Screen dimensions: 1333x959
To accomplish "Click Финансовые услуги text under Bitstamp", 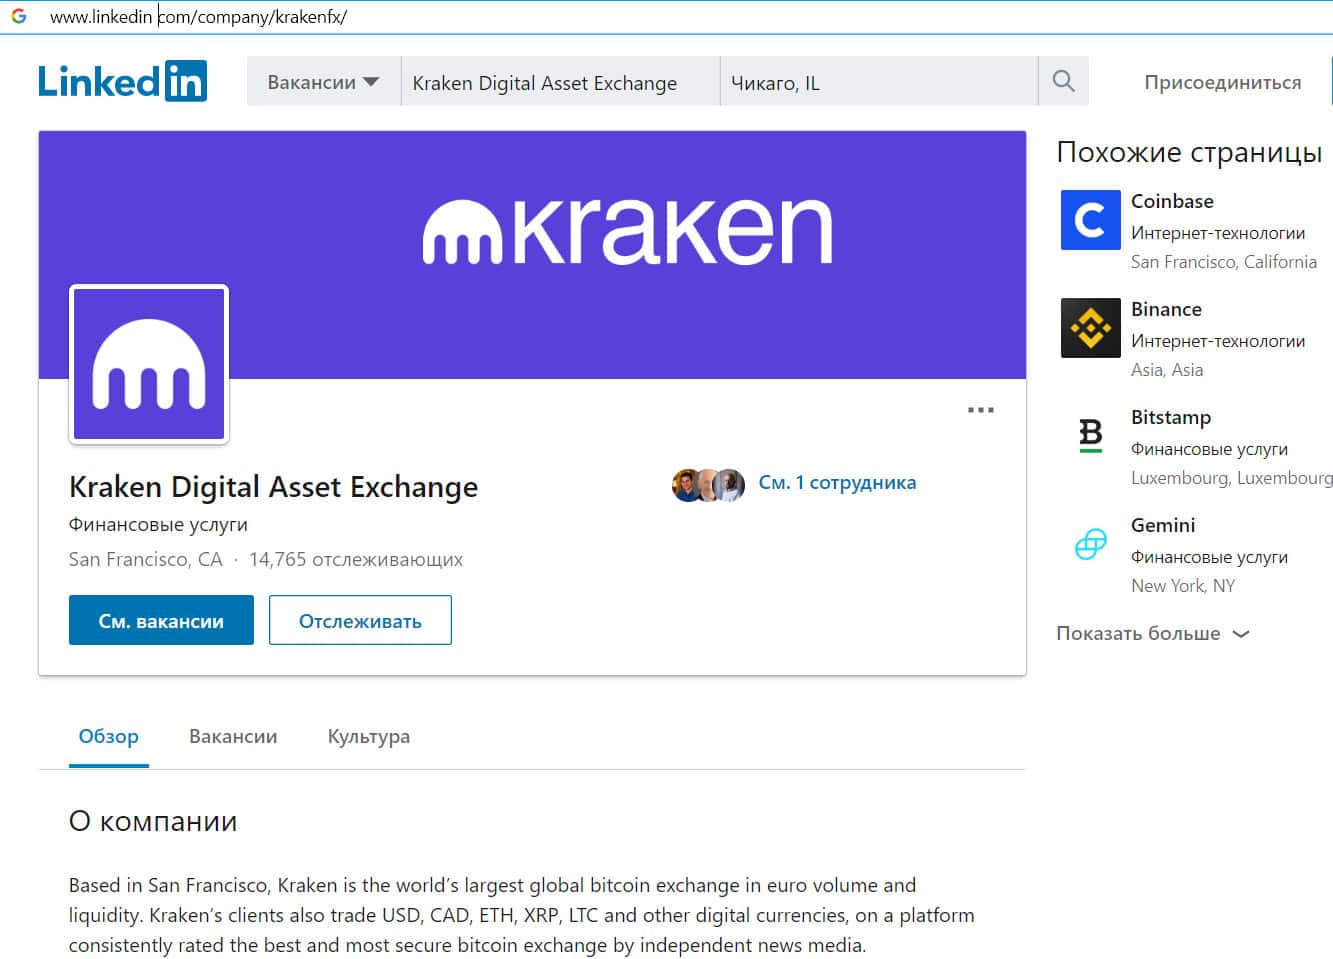I will [1209, 449].
